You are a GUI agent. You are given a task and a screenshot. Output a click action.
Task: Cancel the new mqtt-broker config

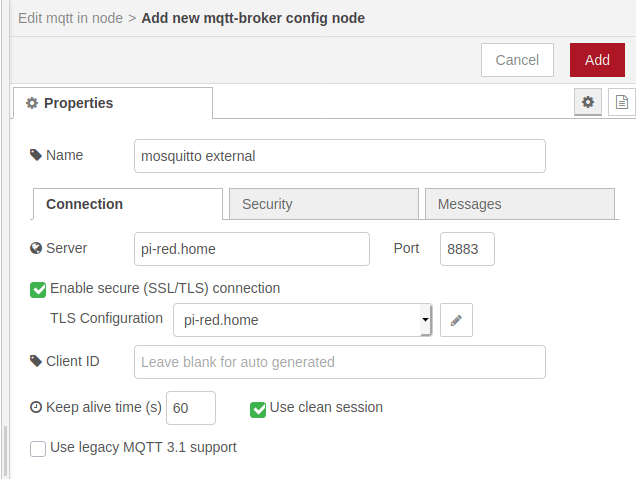tap(517, 60)
